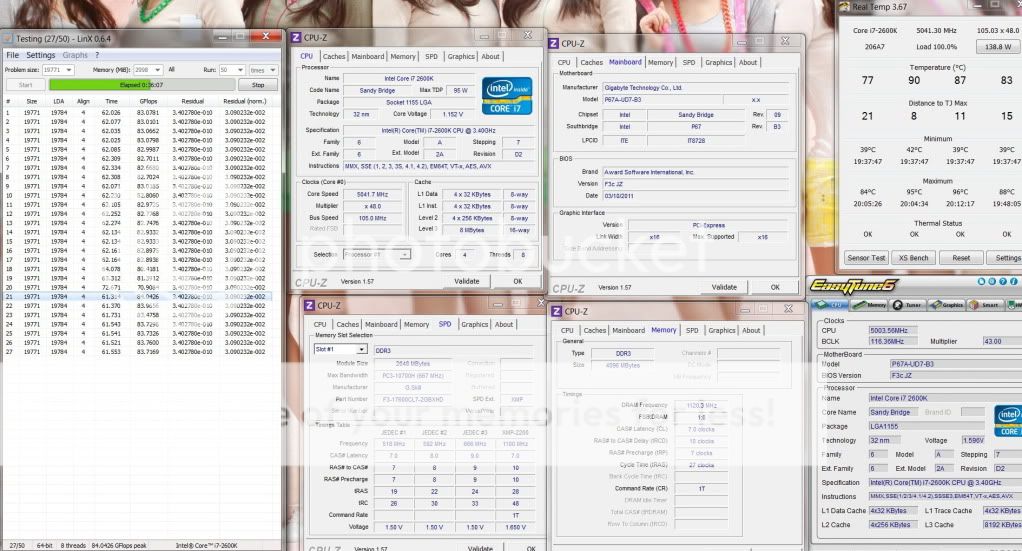This screenshot has width=1022, height=551.
Task: Click the Intel Core i7 logo in CPU-Z
Action: point(505,97)
